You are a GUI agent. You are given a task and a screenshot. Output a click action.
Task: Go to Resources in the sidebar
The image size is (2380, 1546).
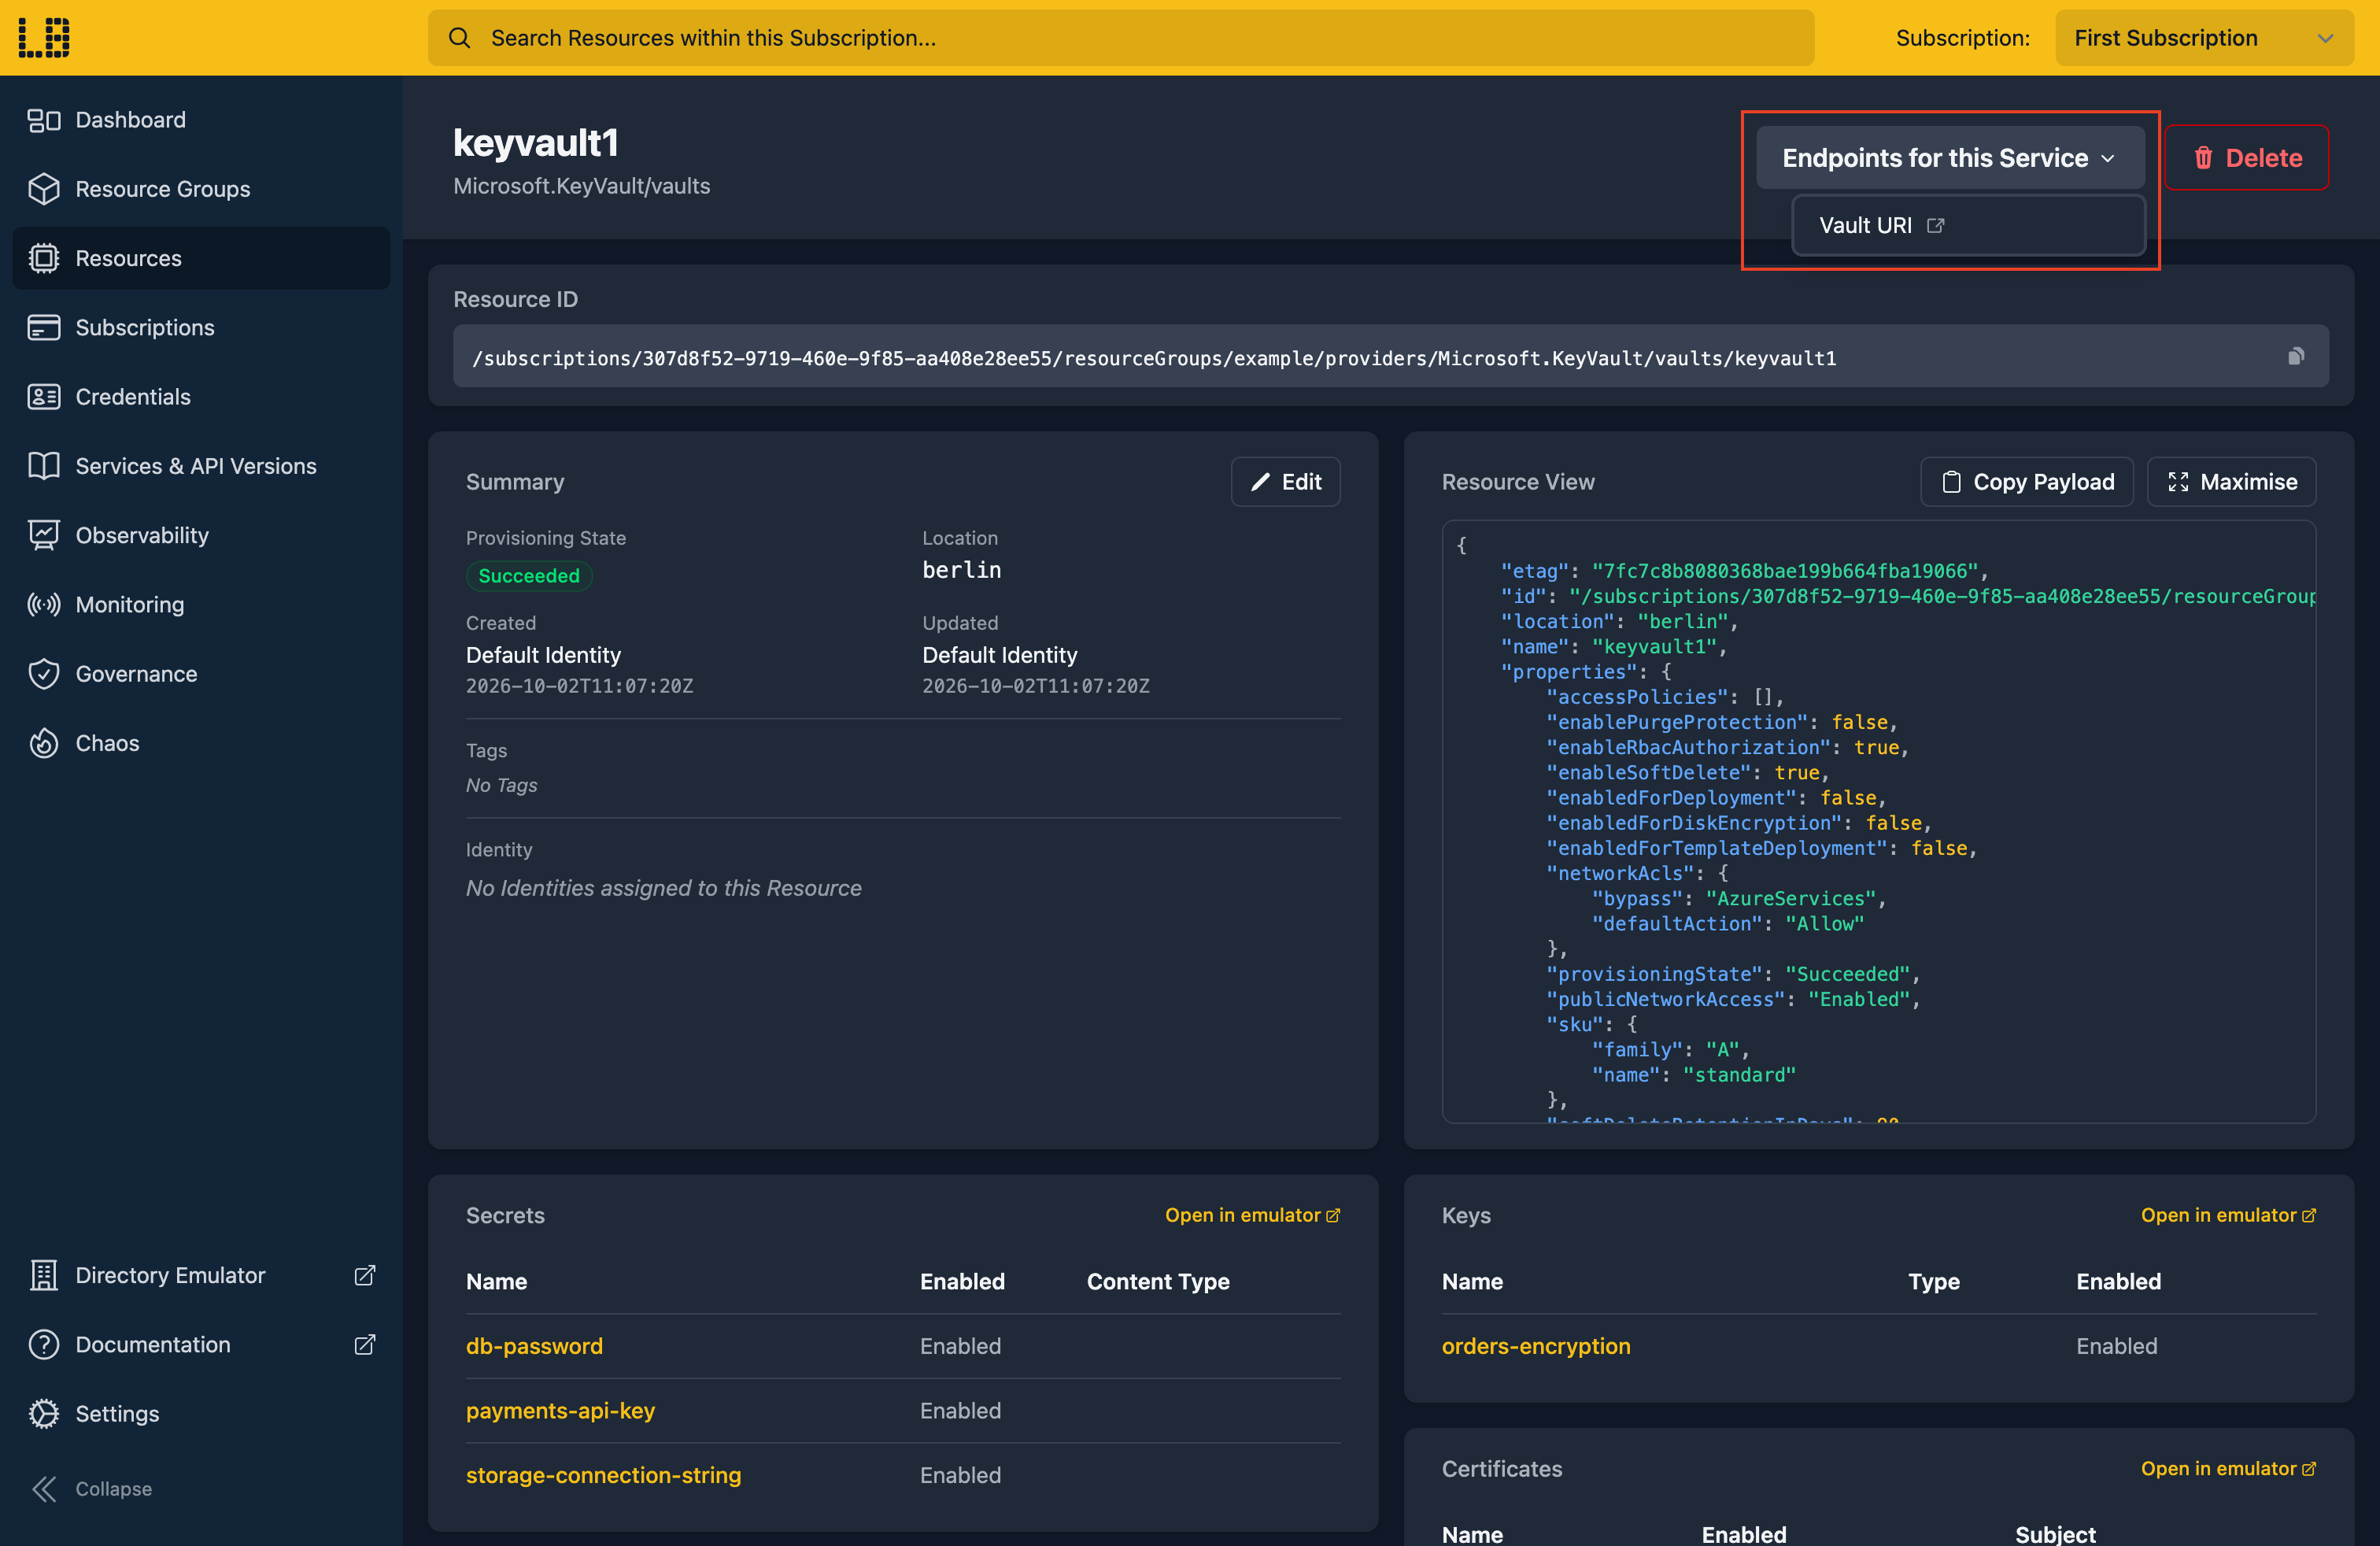tap(201, 258)
